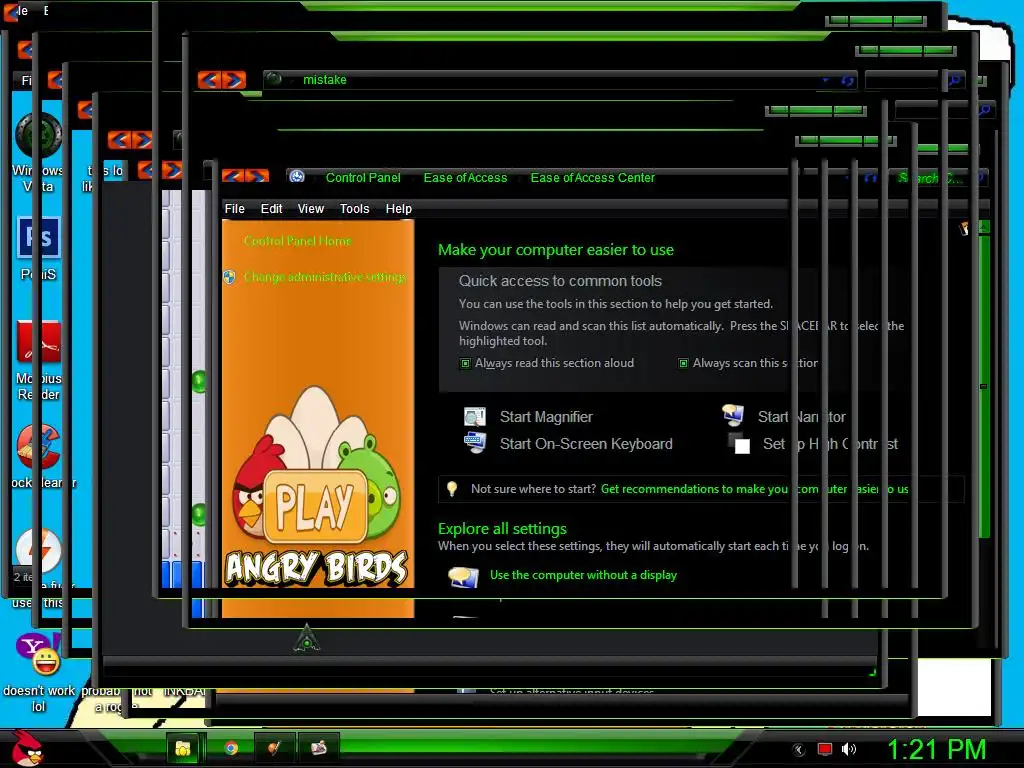Screen dimensions: 1024x768
Task: Click Ease of Access Center vertical scrollbar
Action: click(984, 385)
